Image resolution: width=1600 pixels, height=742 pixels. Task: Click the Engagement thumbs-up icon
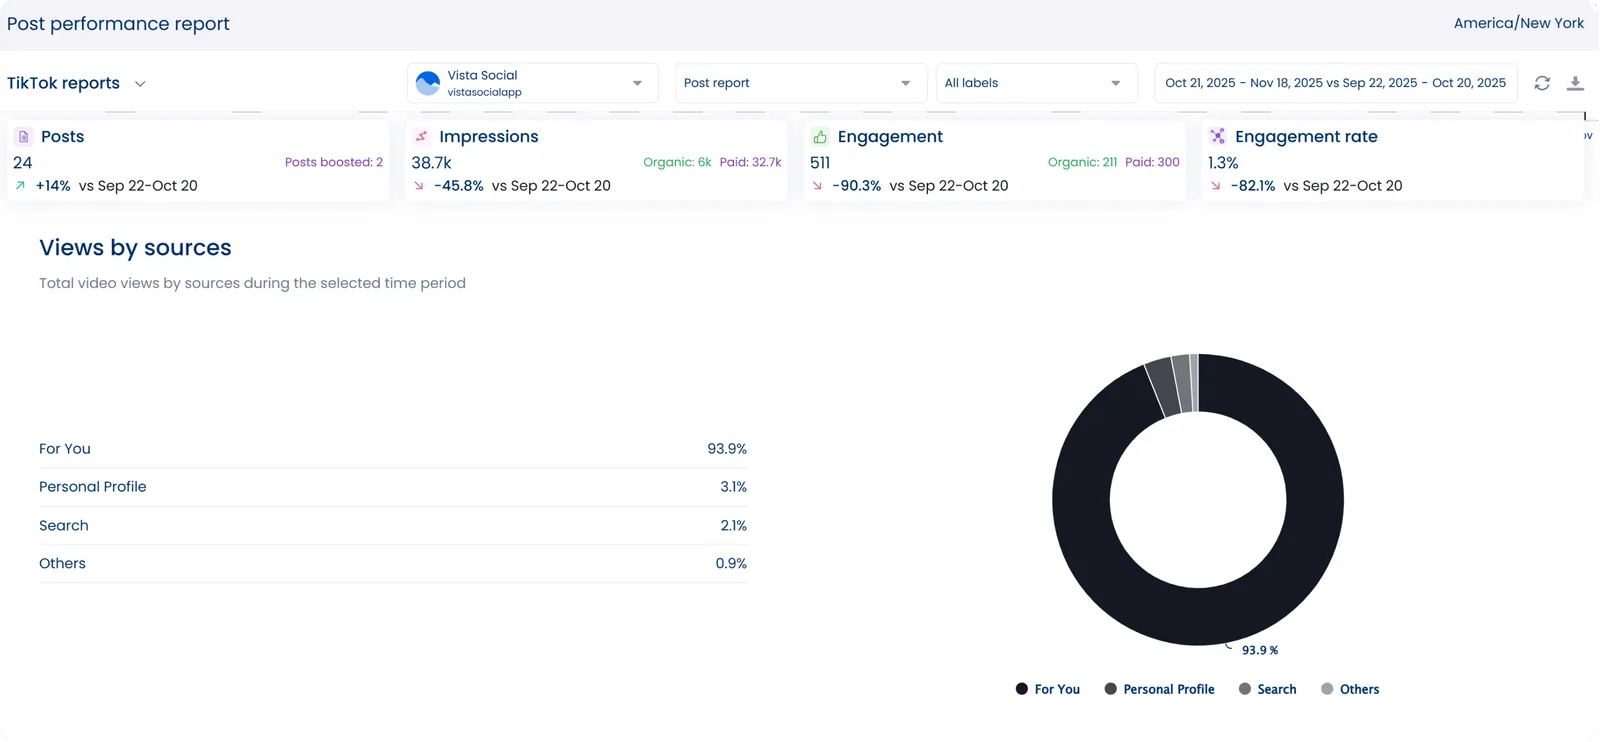click(x=820, y=137)
